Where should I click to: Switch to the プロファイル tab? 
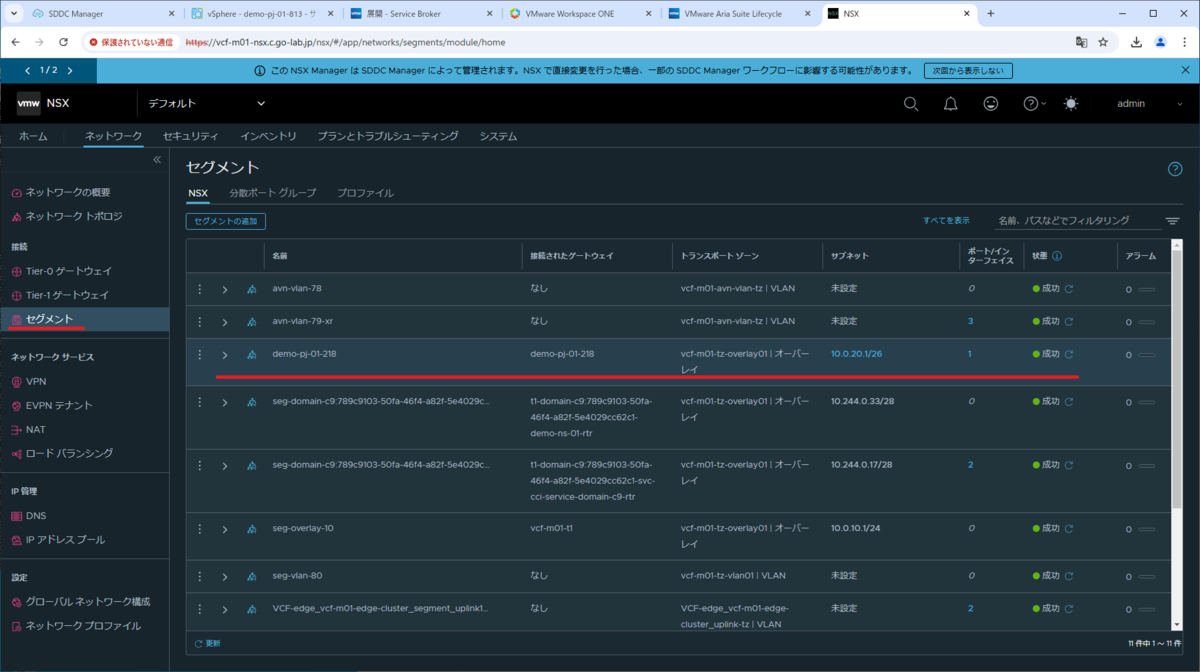tap(365, 193)
